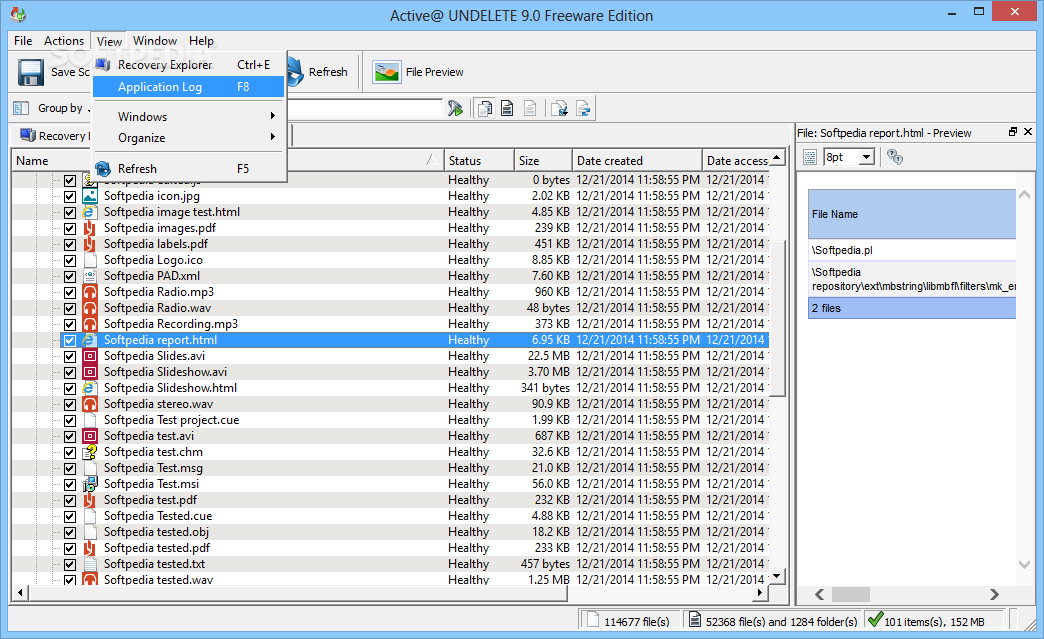Click the File Preview button label

click(x=434, y=72)
